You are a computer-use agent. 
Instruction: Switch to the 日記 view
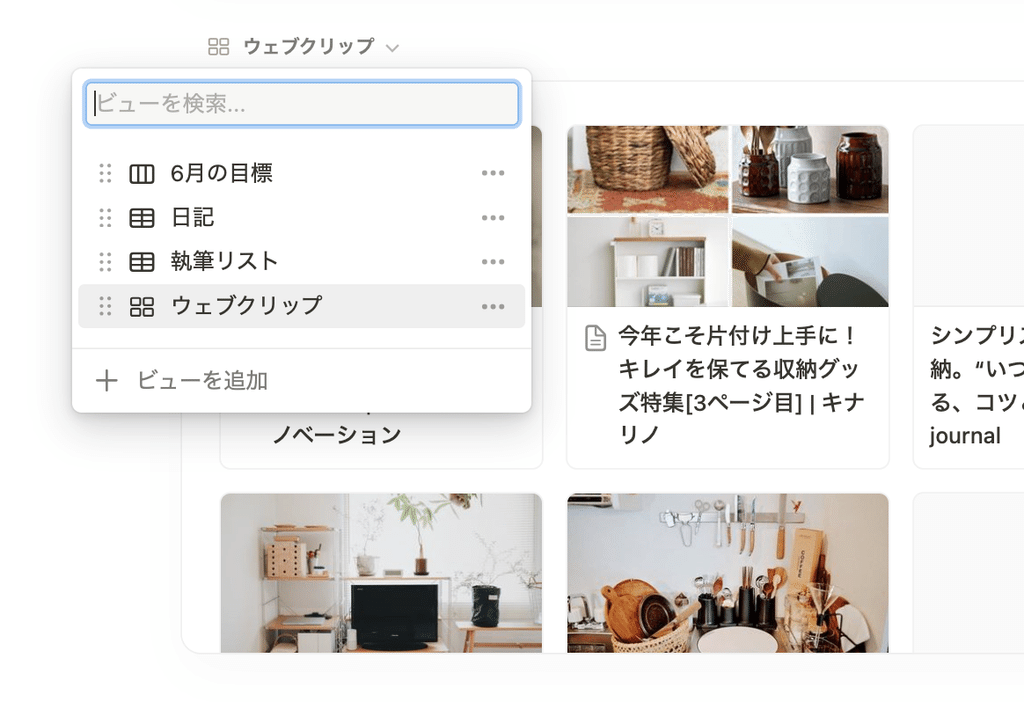(x=302, y=217)
